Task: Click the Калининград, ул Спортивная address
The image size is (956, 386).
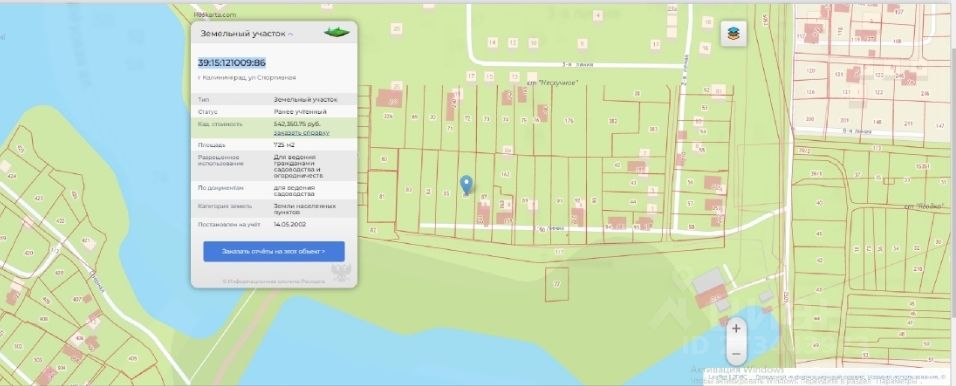Action: click(x=247, y=78)
